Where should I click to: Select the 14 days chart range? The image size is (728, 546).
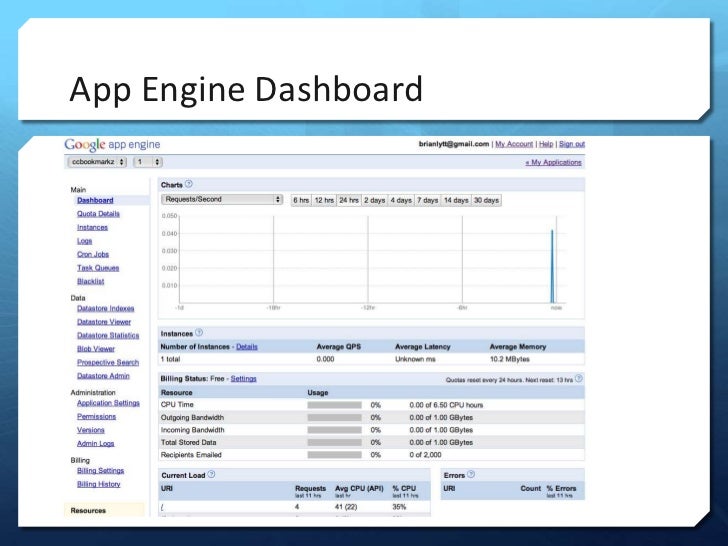click(x=456, y=200)
